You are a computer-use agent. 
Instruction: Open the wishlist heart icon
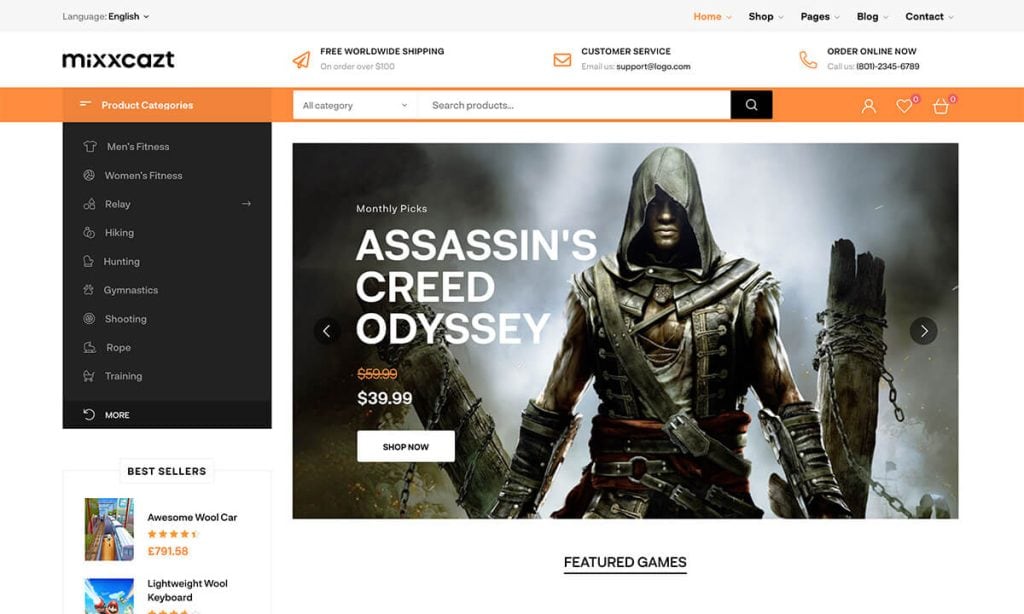tap(904, 104)
